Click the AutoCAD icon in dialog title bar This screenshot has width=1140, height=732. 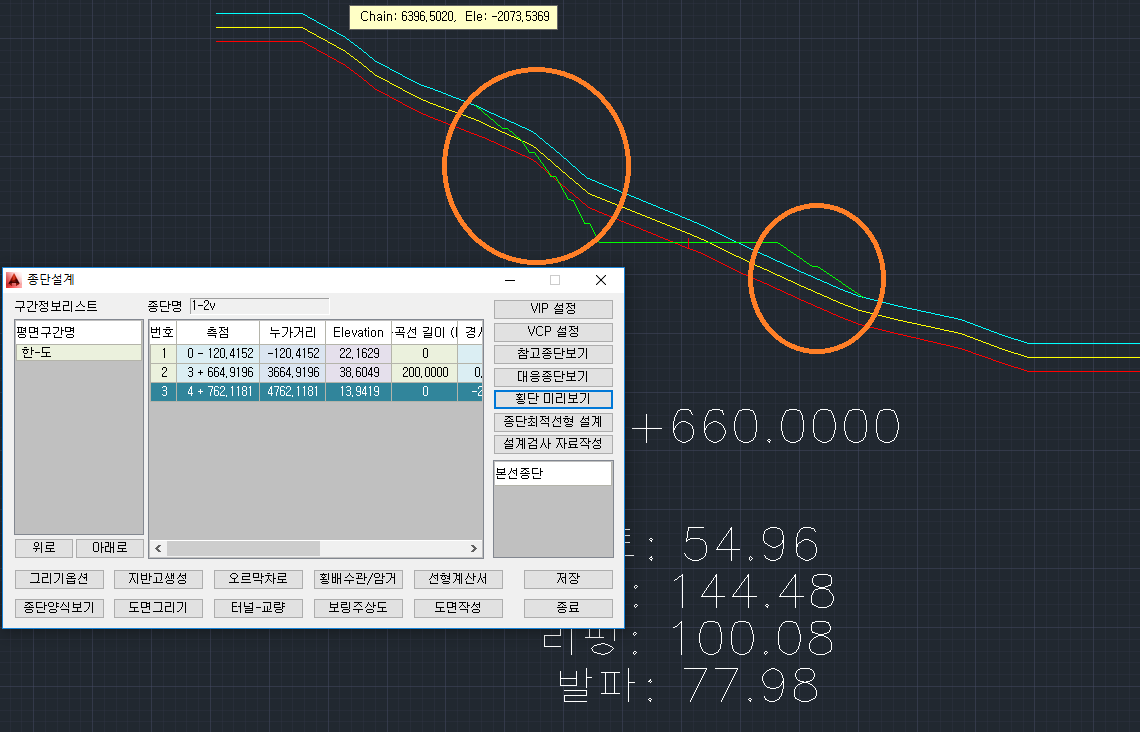[14, 280]
